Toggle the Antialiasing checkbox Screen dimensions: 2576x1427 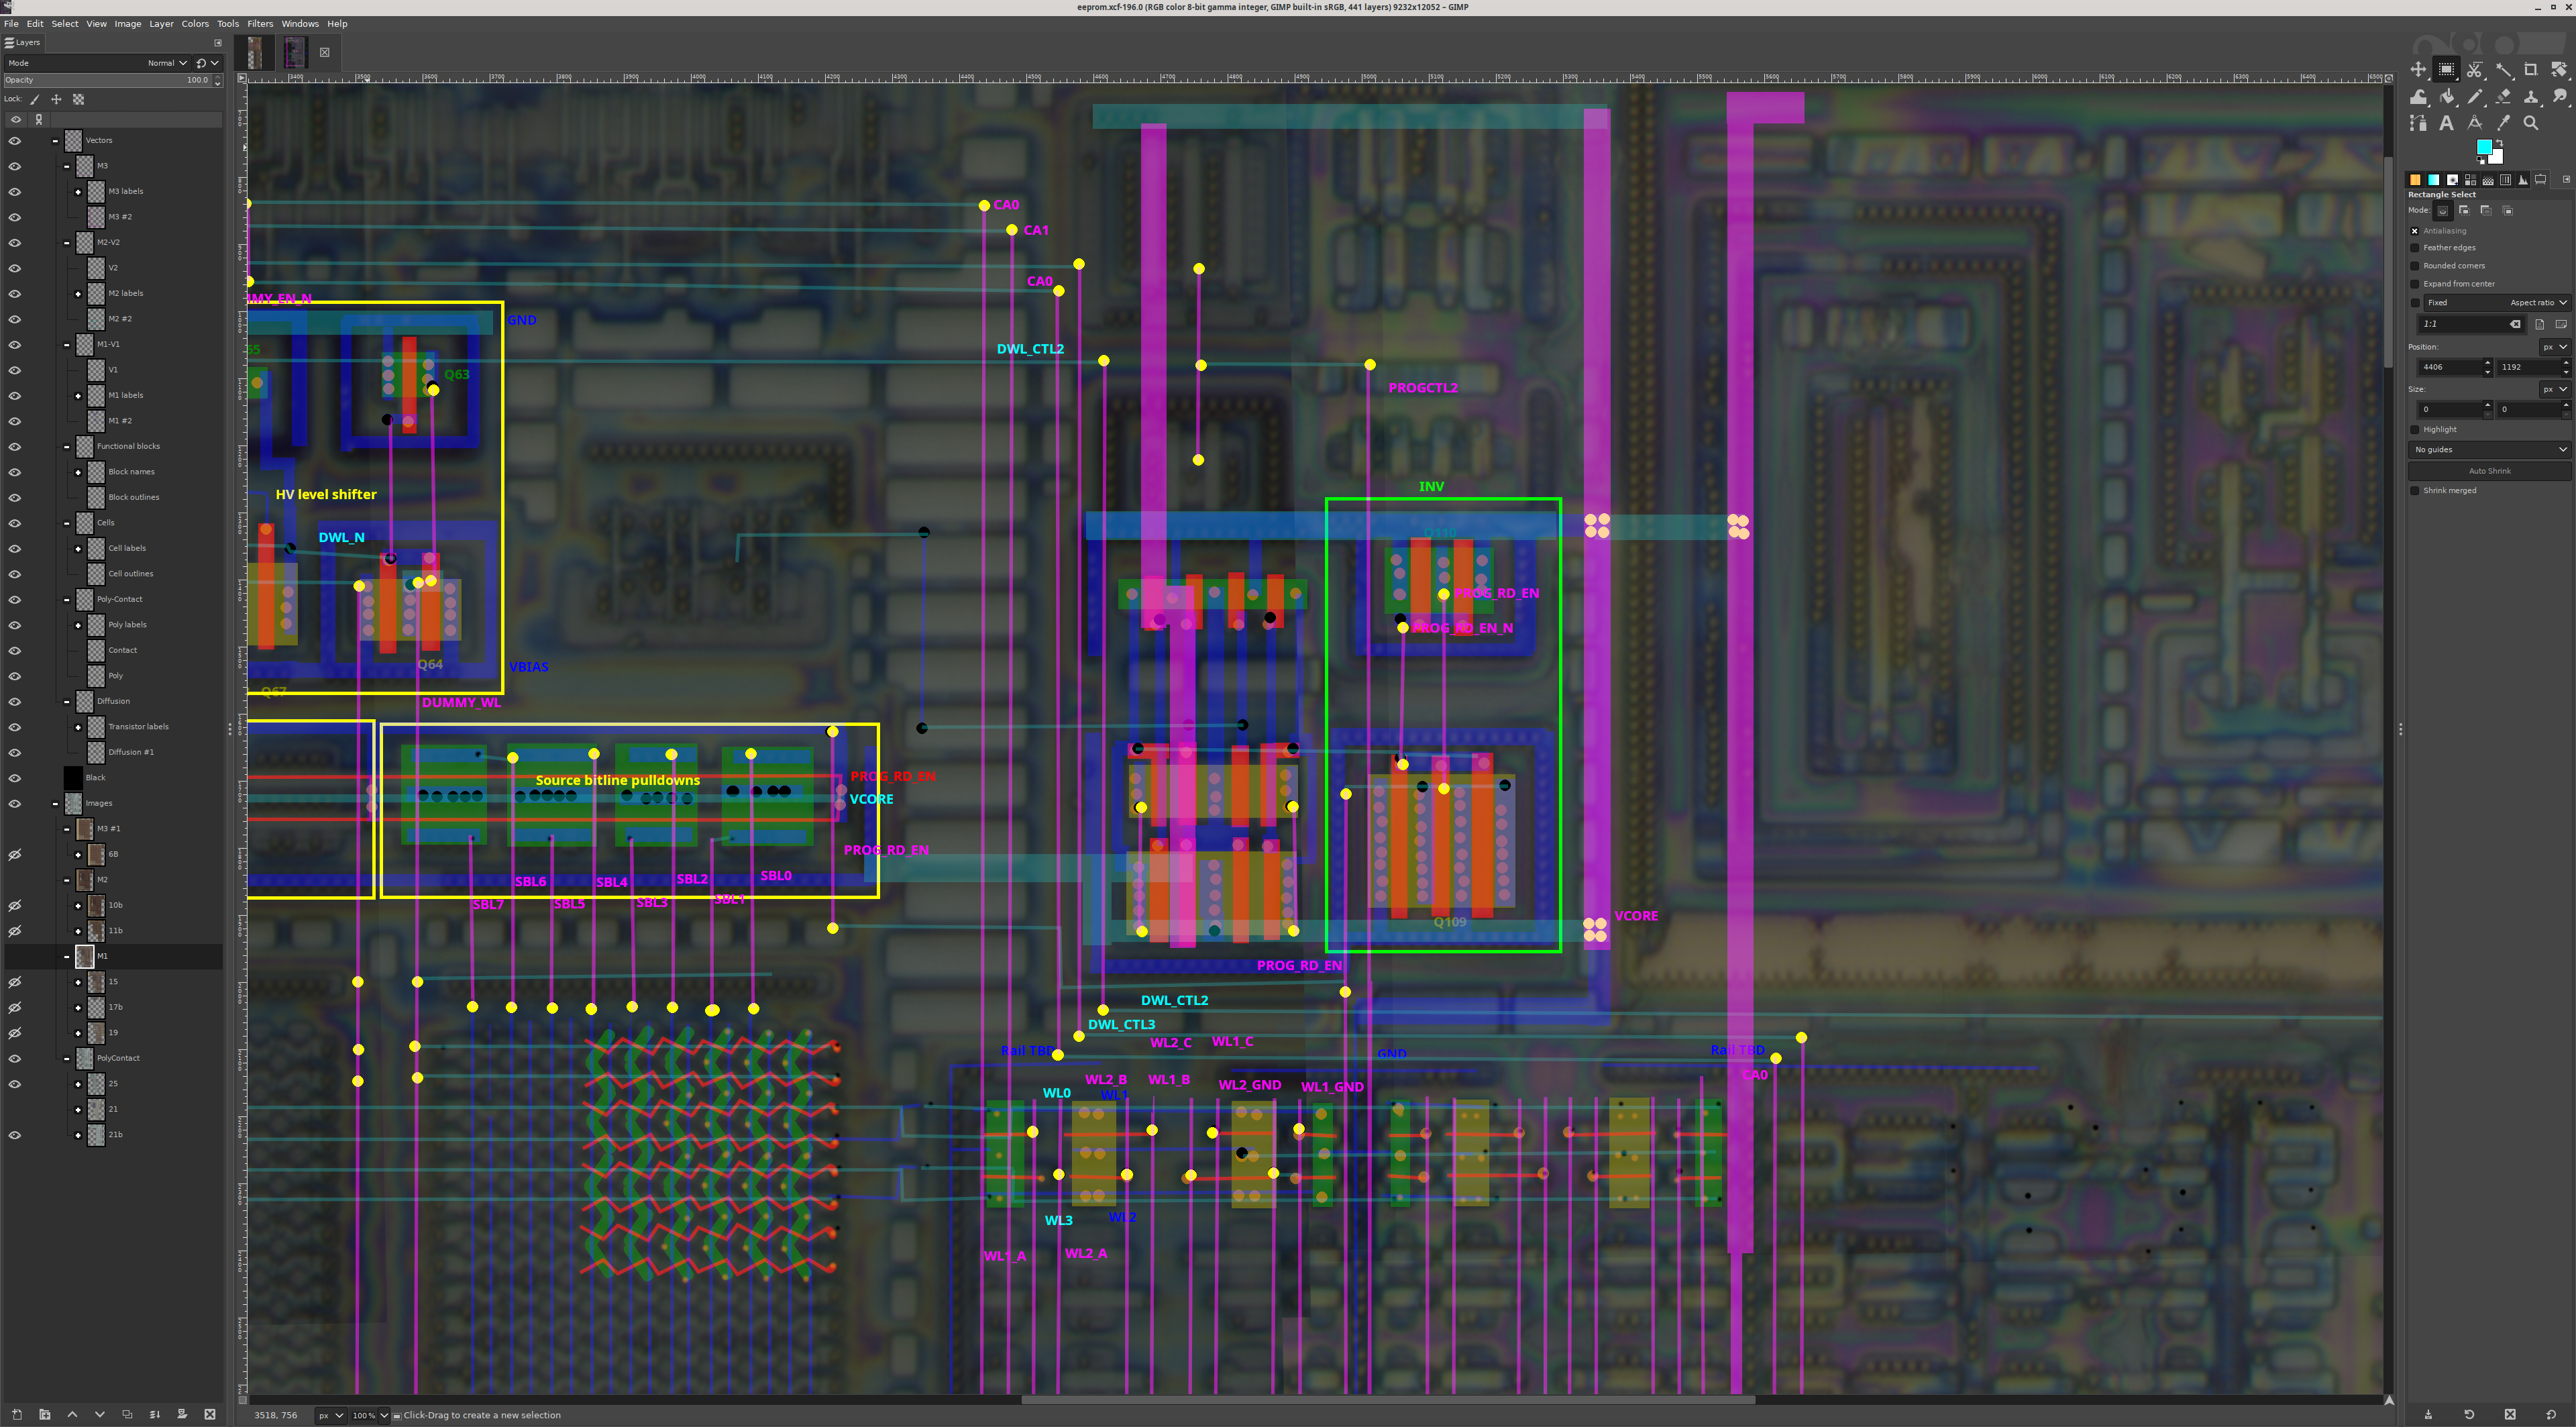pyautogui.click(x=2415, y=231)
